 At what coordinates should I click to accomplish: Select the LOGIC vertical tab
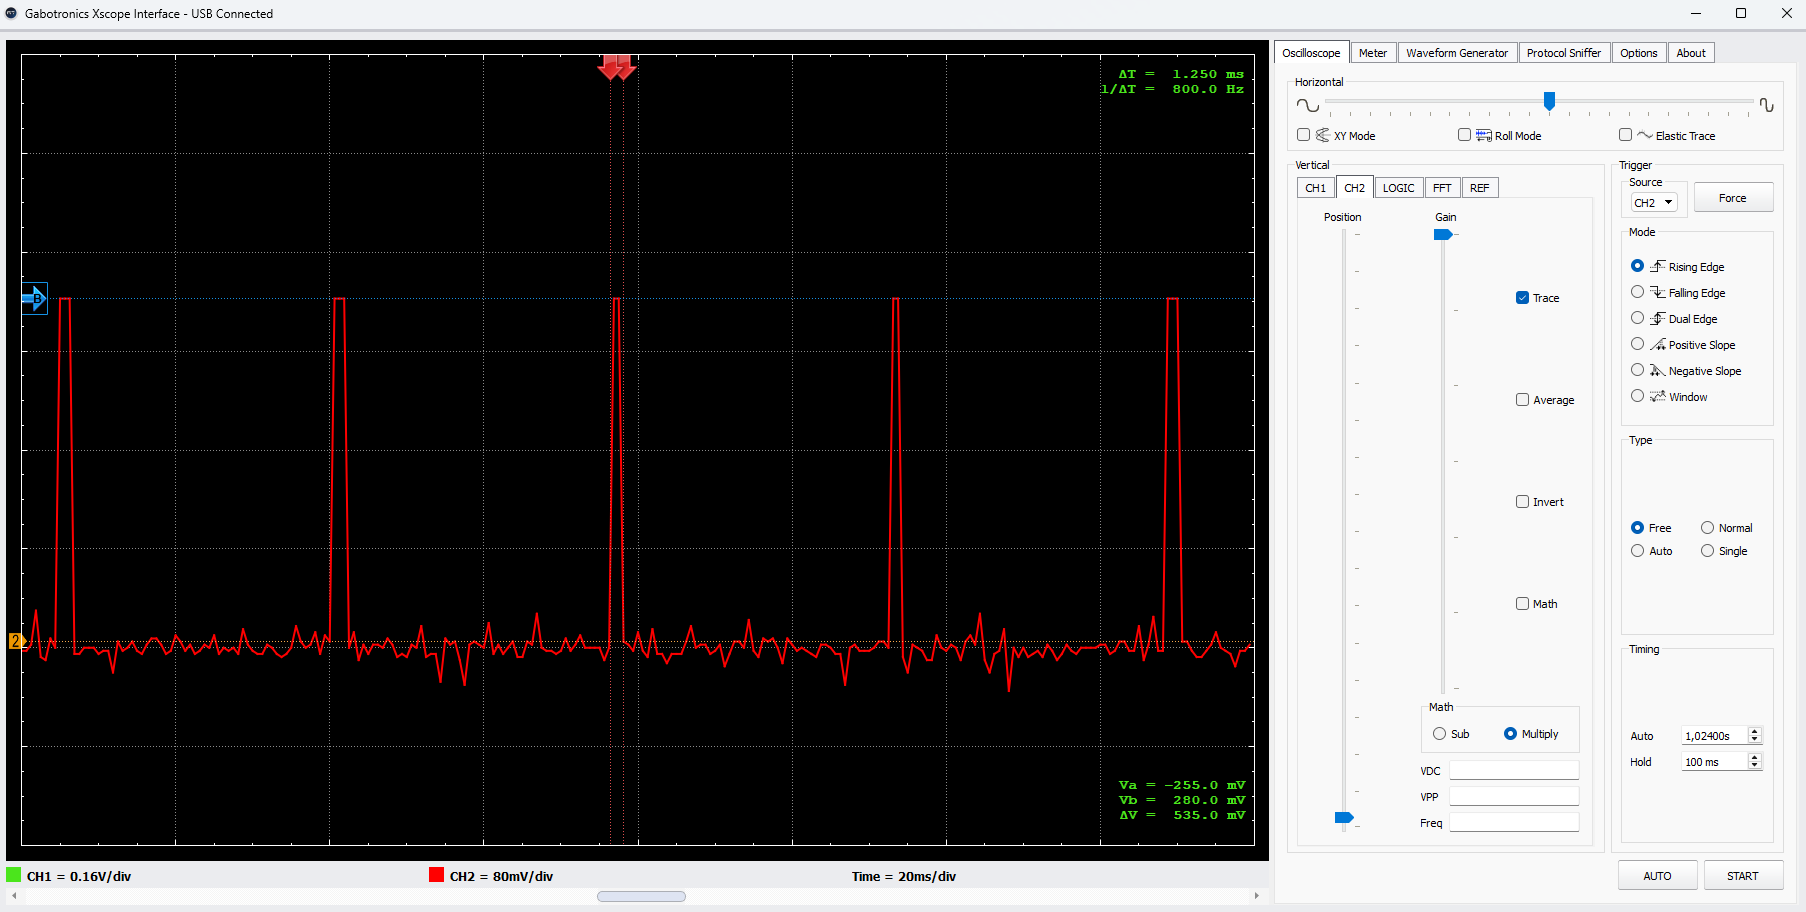(x=1398, y=188)
